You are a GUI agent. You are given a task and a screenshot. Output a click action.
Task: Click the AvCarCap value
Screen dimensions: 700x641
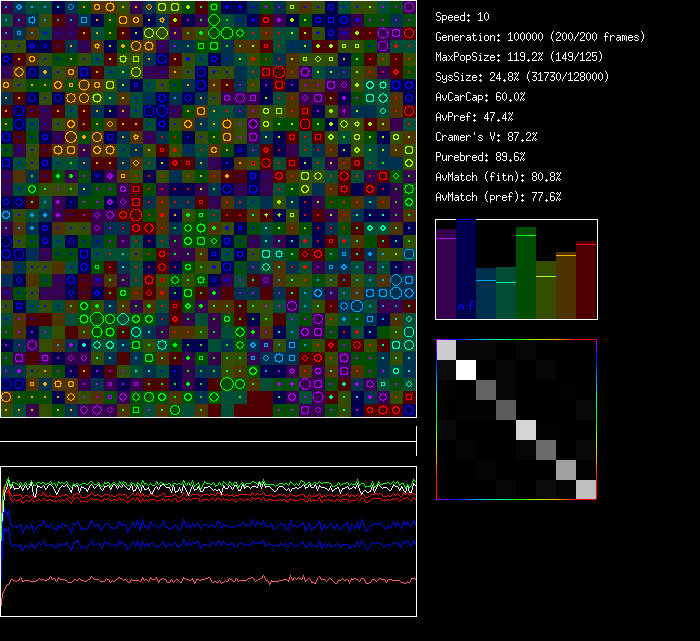click(x=481, y=97)
